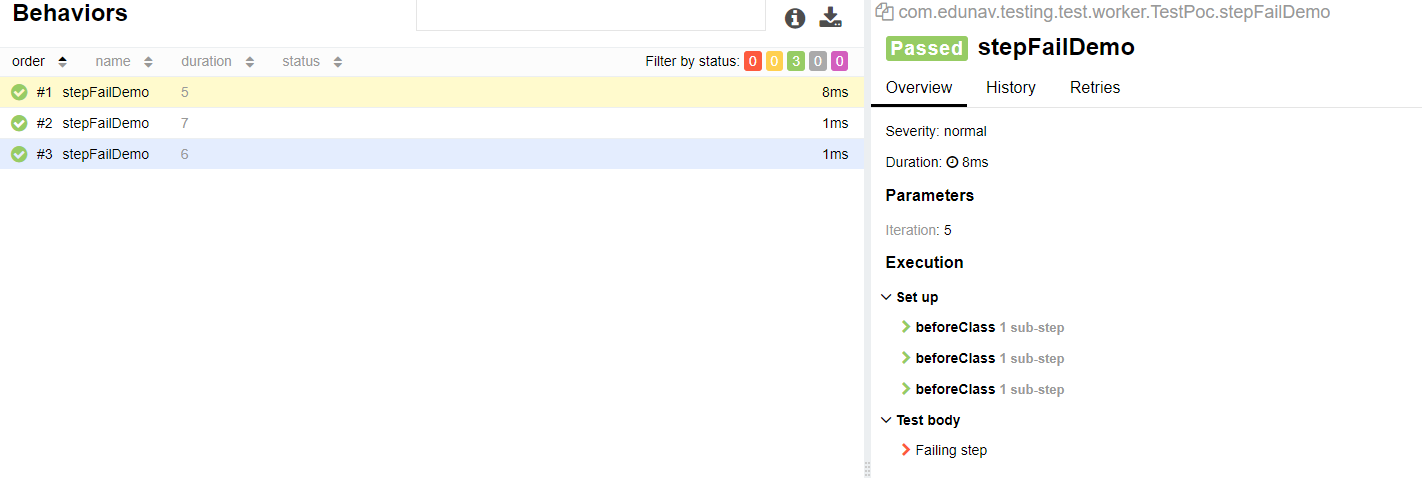Click the Parameters heading
Image resolution: width=1422 pixels, height=478 pixels.
pyautogui.click(x=930, y=195)
